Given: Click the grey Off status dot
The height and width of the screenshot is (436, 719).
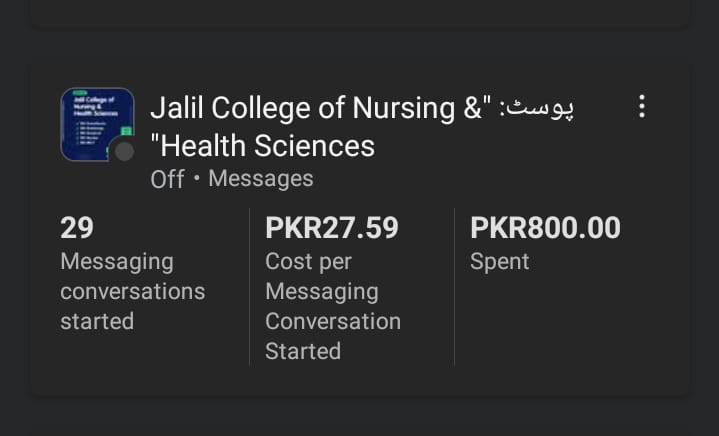Looking at the screenshot, I should (x=124, y=151).
